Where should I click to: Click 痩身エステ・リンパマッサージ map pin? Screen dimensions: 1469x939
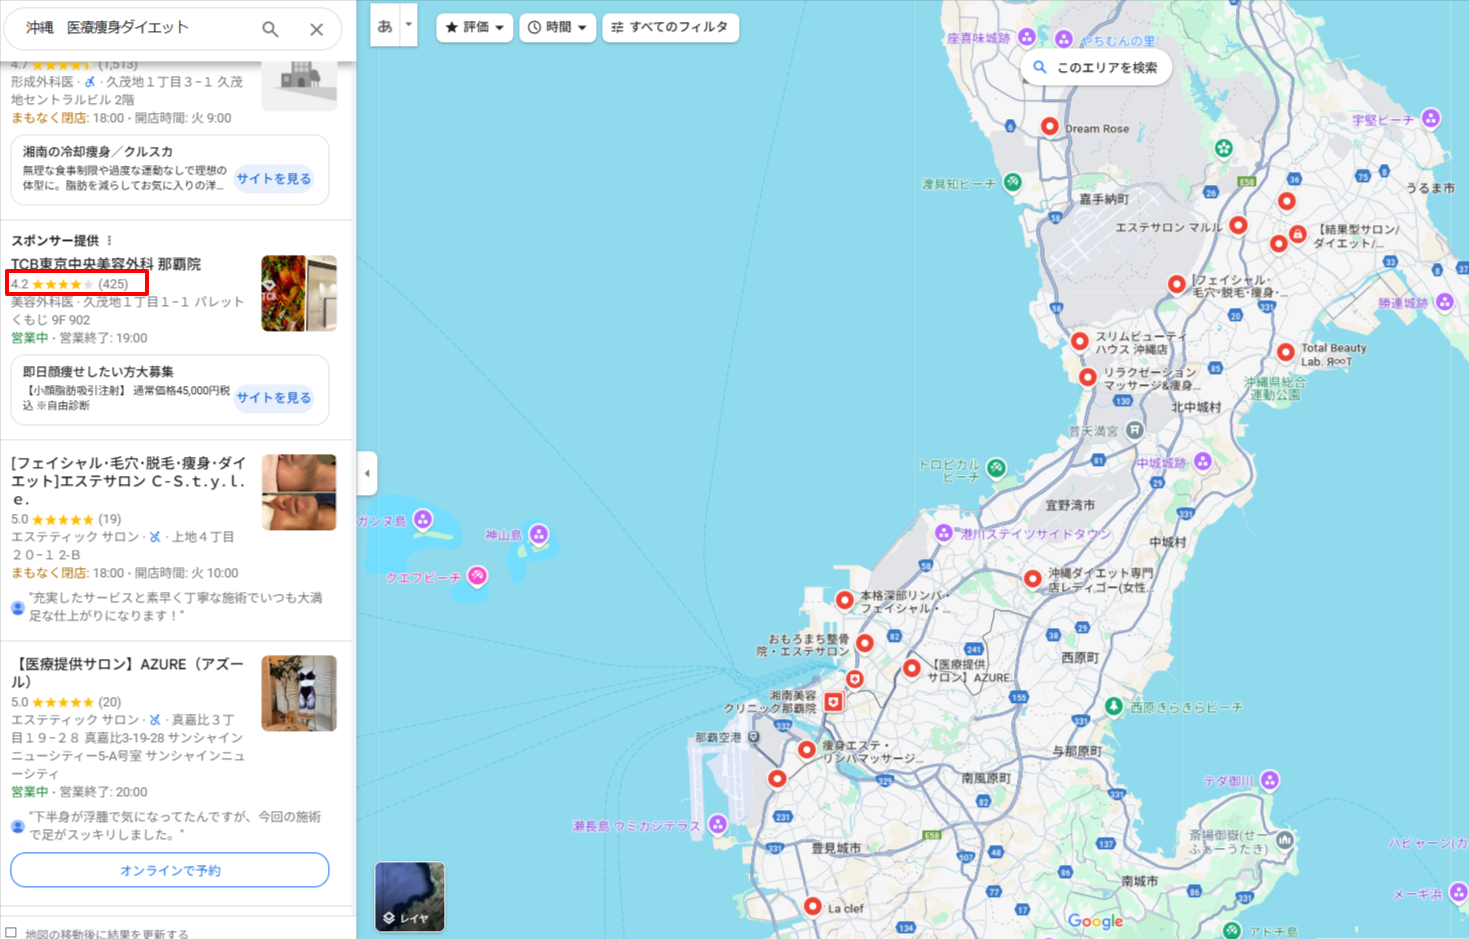(x=806, y=749)
